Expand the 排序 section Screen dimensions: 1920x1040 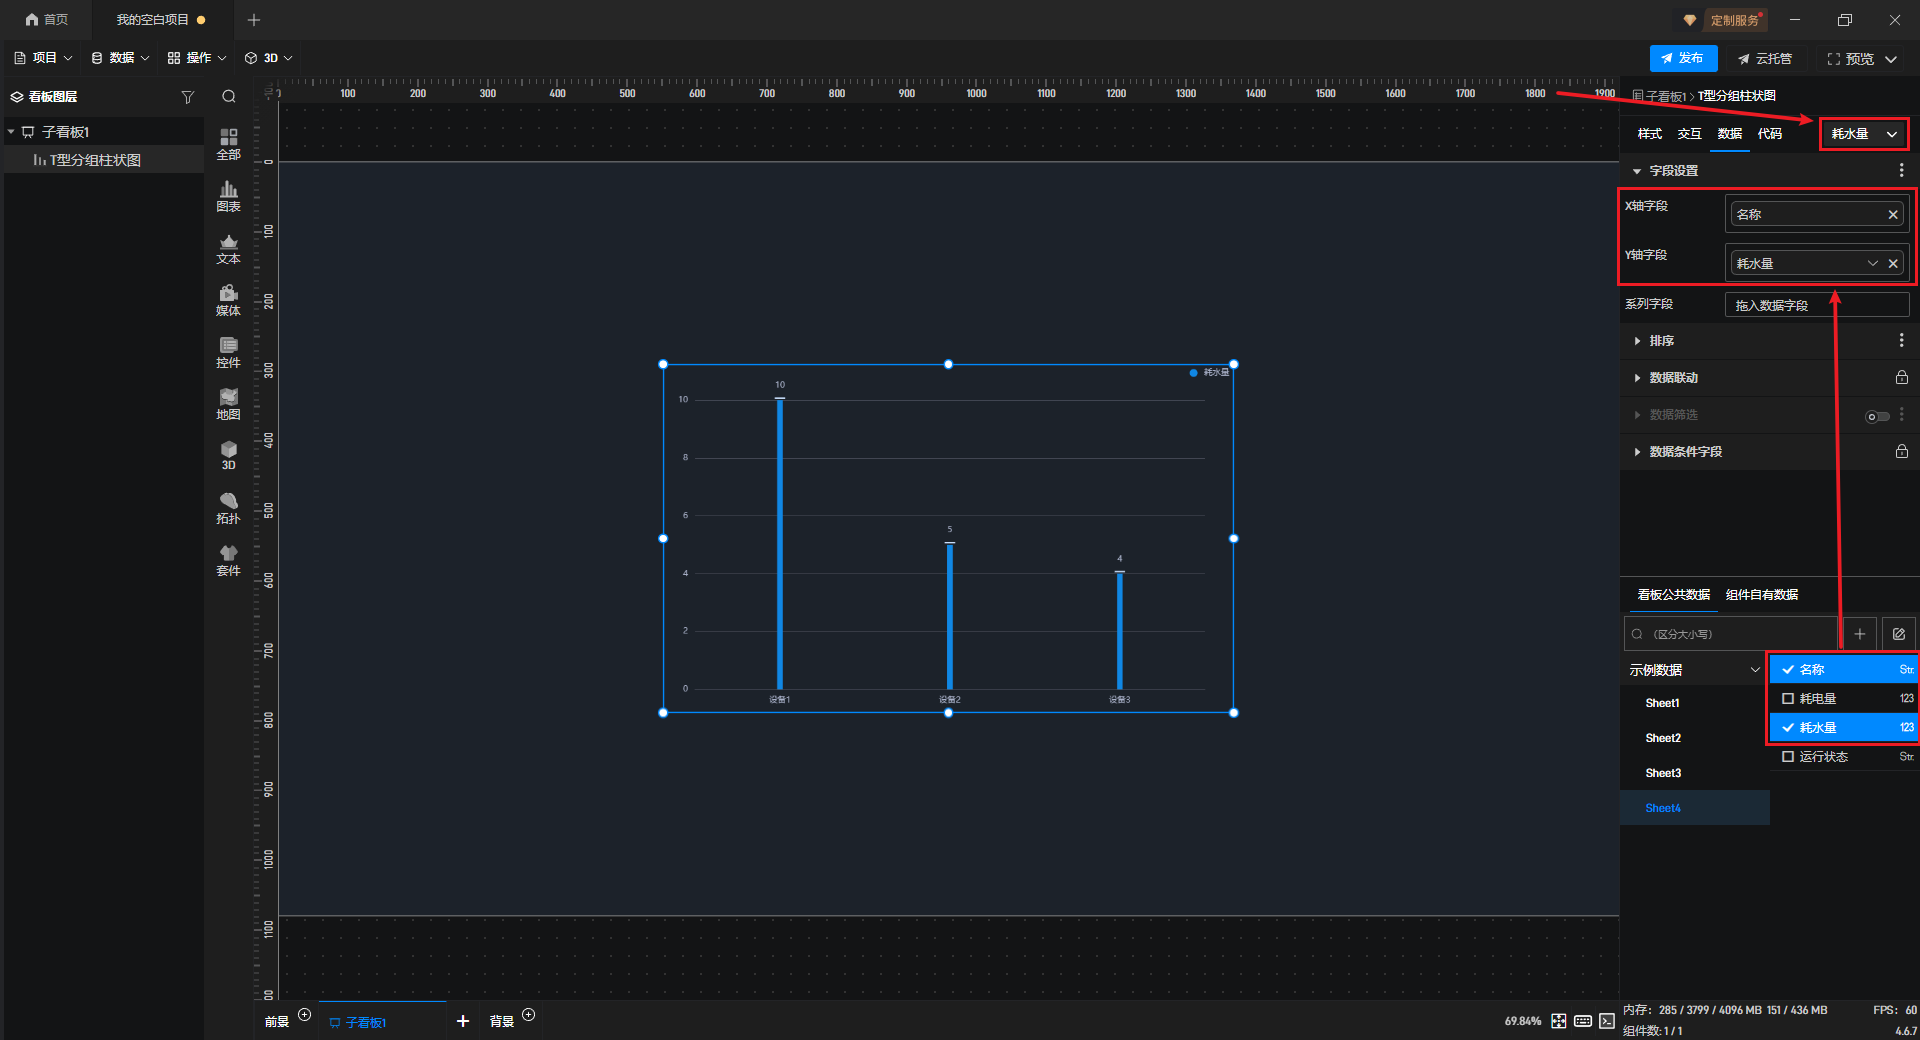pyautogui.click(x=1661, y=341)
